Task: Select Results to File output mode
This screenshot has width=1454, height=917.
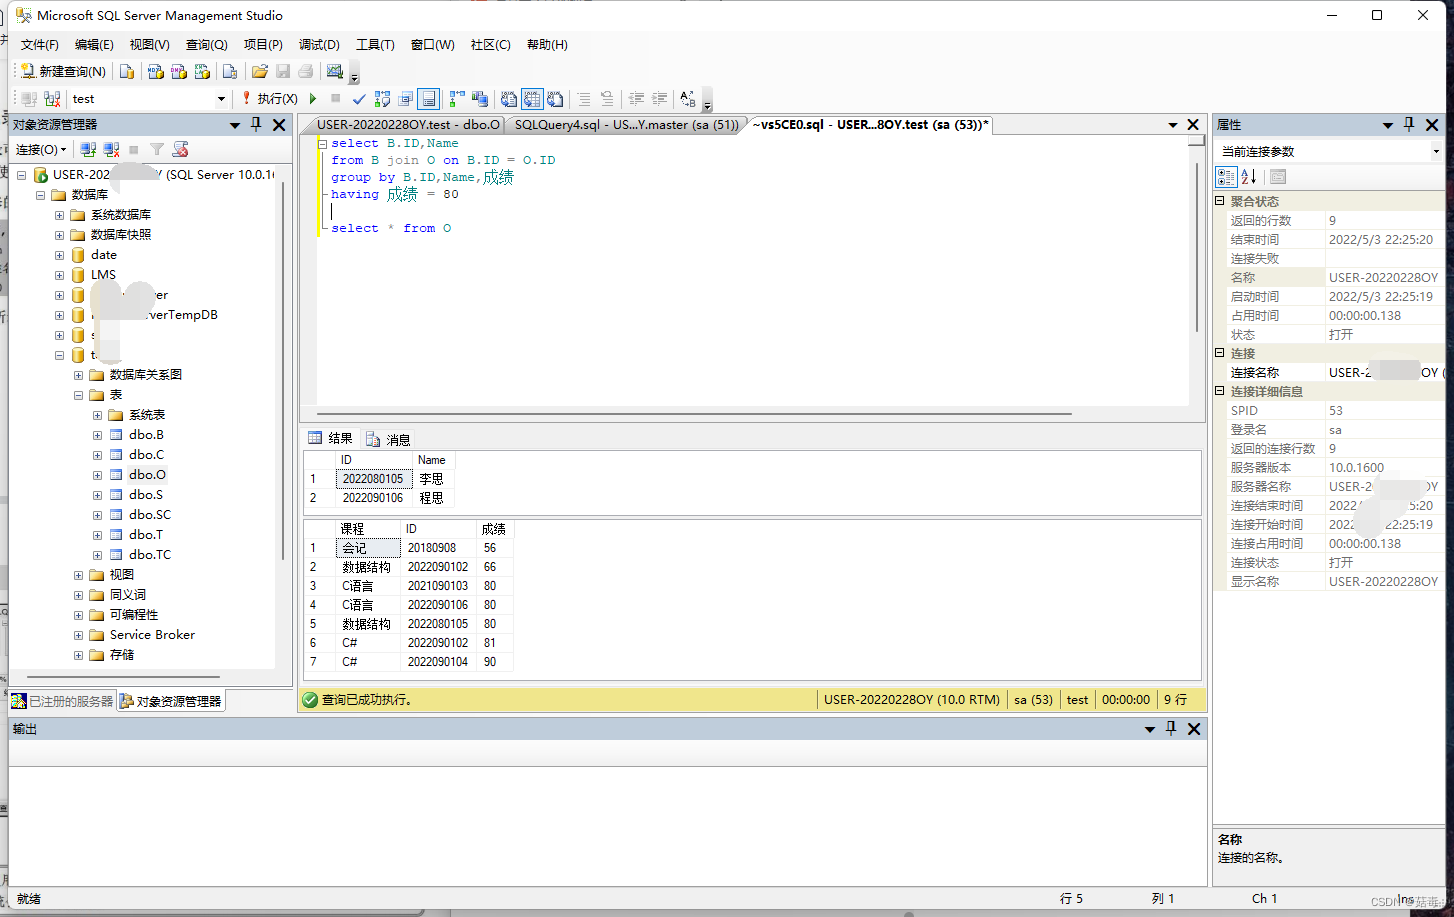Action: coord(555,99)
